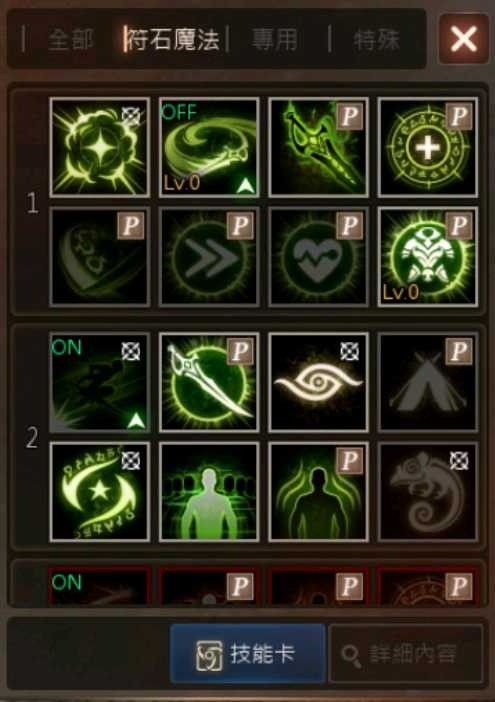Select the green armor Lv.0 skill icon

[x=428, y=257]
